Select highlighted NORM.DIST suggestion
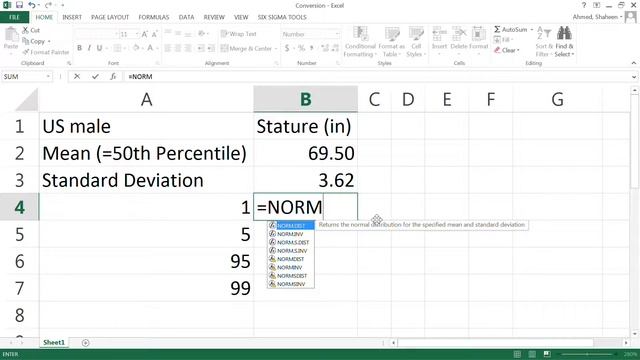The width and height of the screenshot is (640, 360). (x=291, y=226)
